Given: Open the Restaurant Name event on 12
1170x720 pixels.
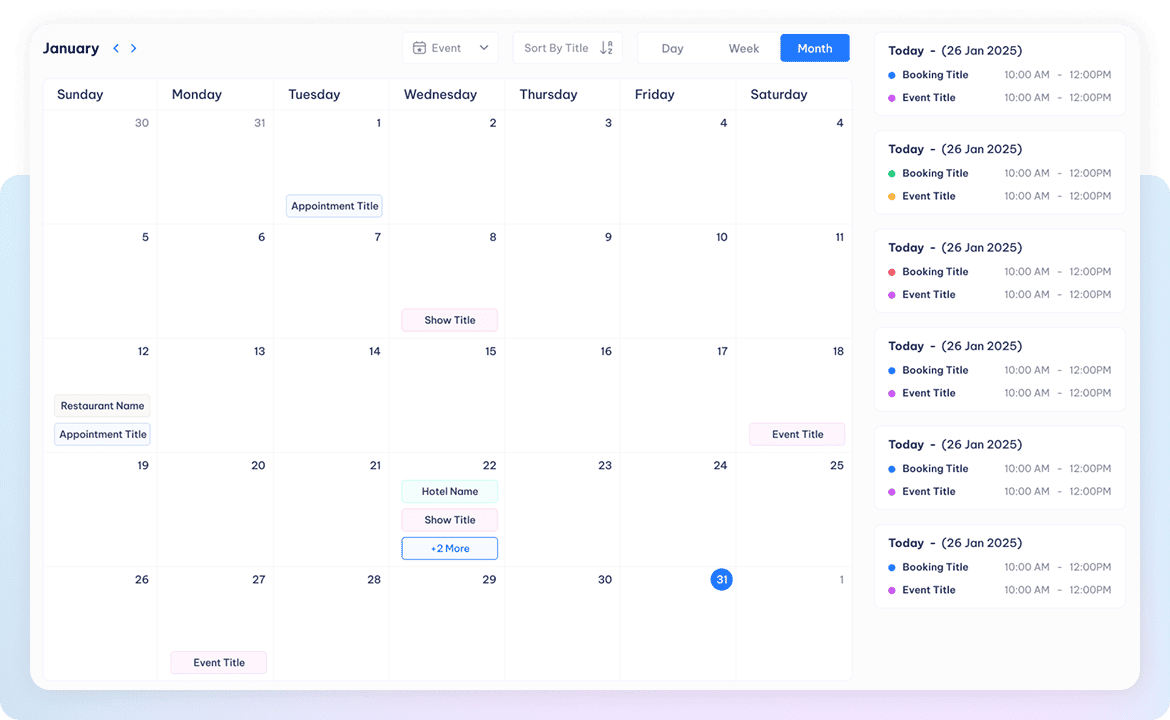Looking at the screenshot, I should click(102, 406).
